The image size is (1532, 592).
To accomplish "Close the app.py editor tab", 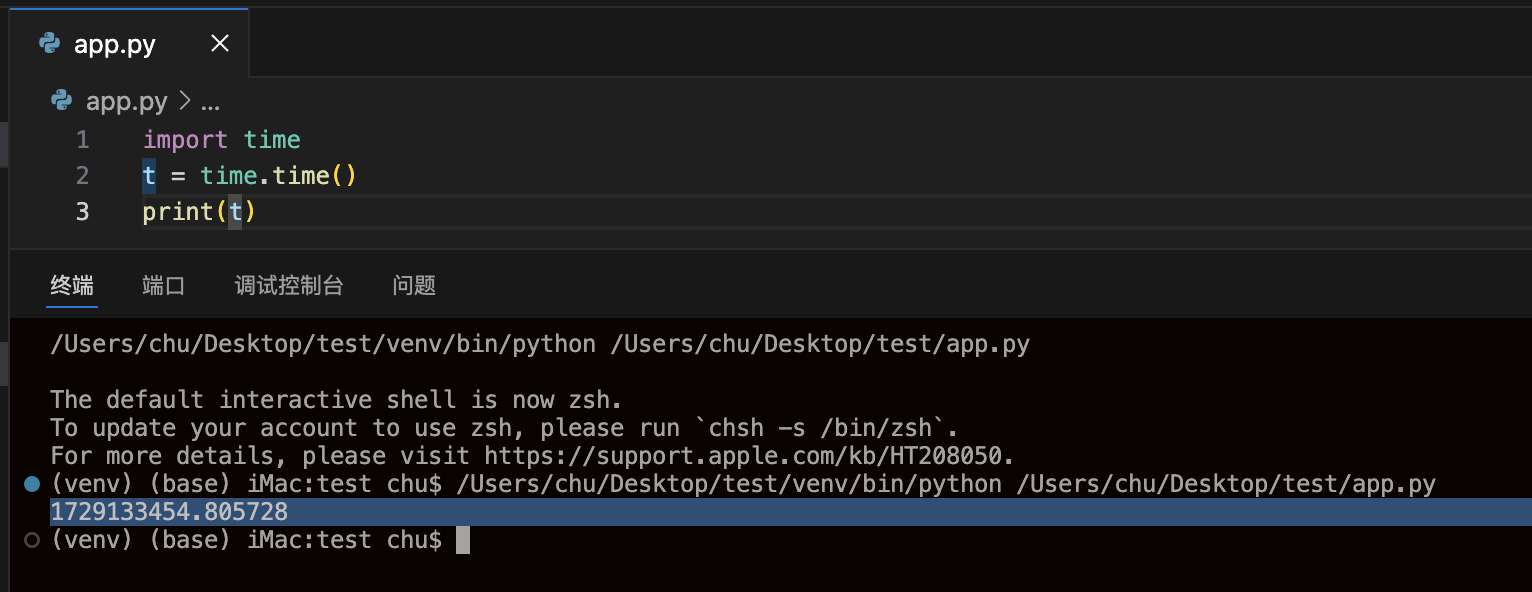I will [220, 44].
